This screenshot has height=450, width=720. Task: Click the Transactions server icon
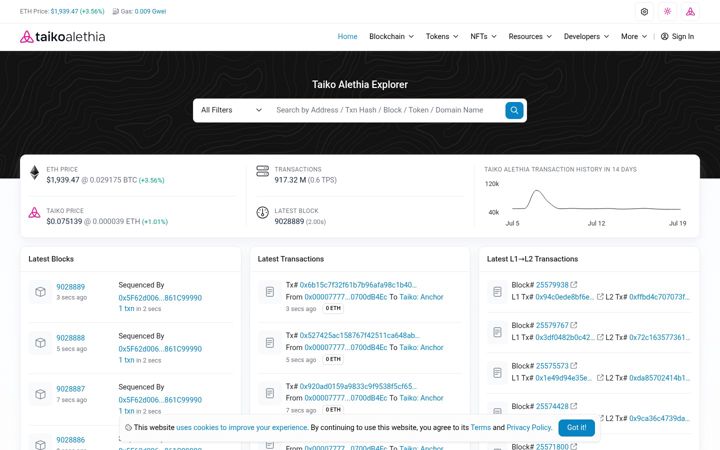point(262,171)
